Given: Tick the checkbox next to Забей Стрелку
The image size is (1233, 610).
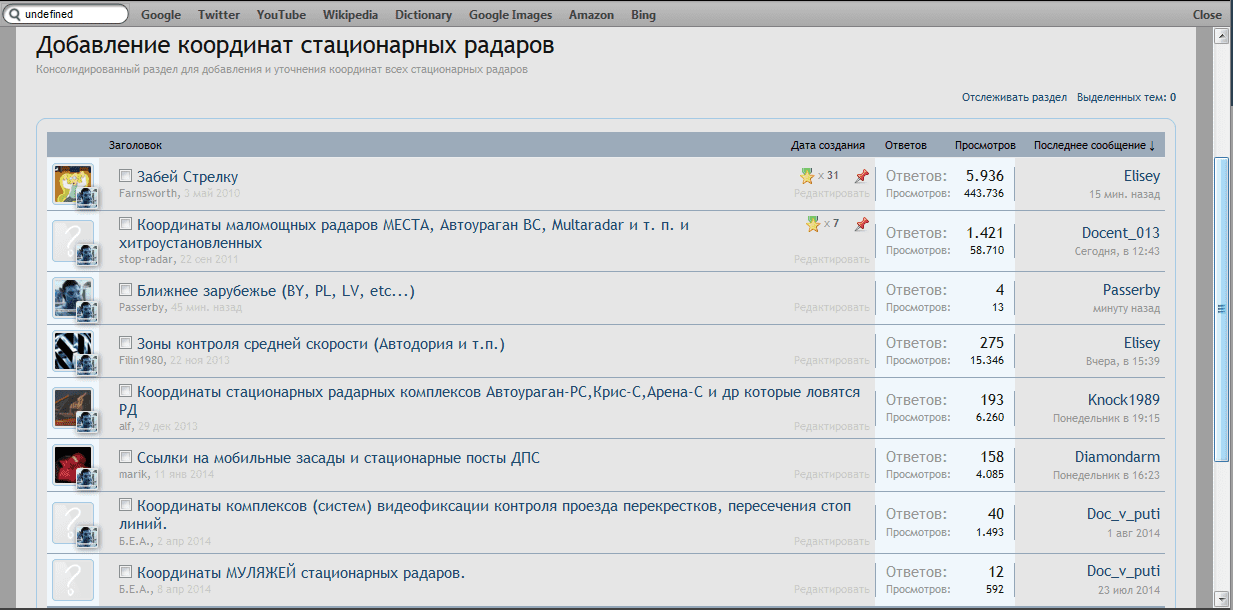Looking at the screenshot, I should coord(126,176).
